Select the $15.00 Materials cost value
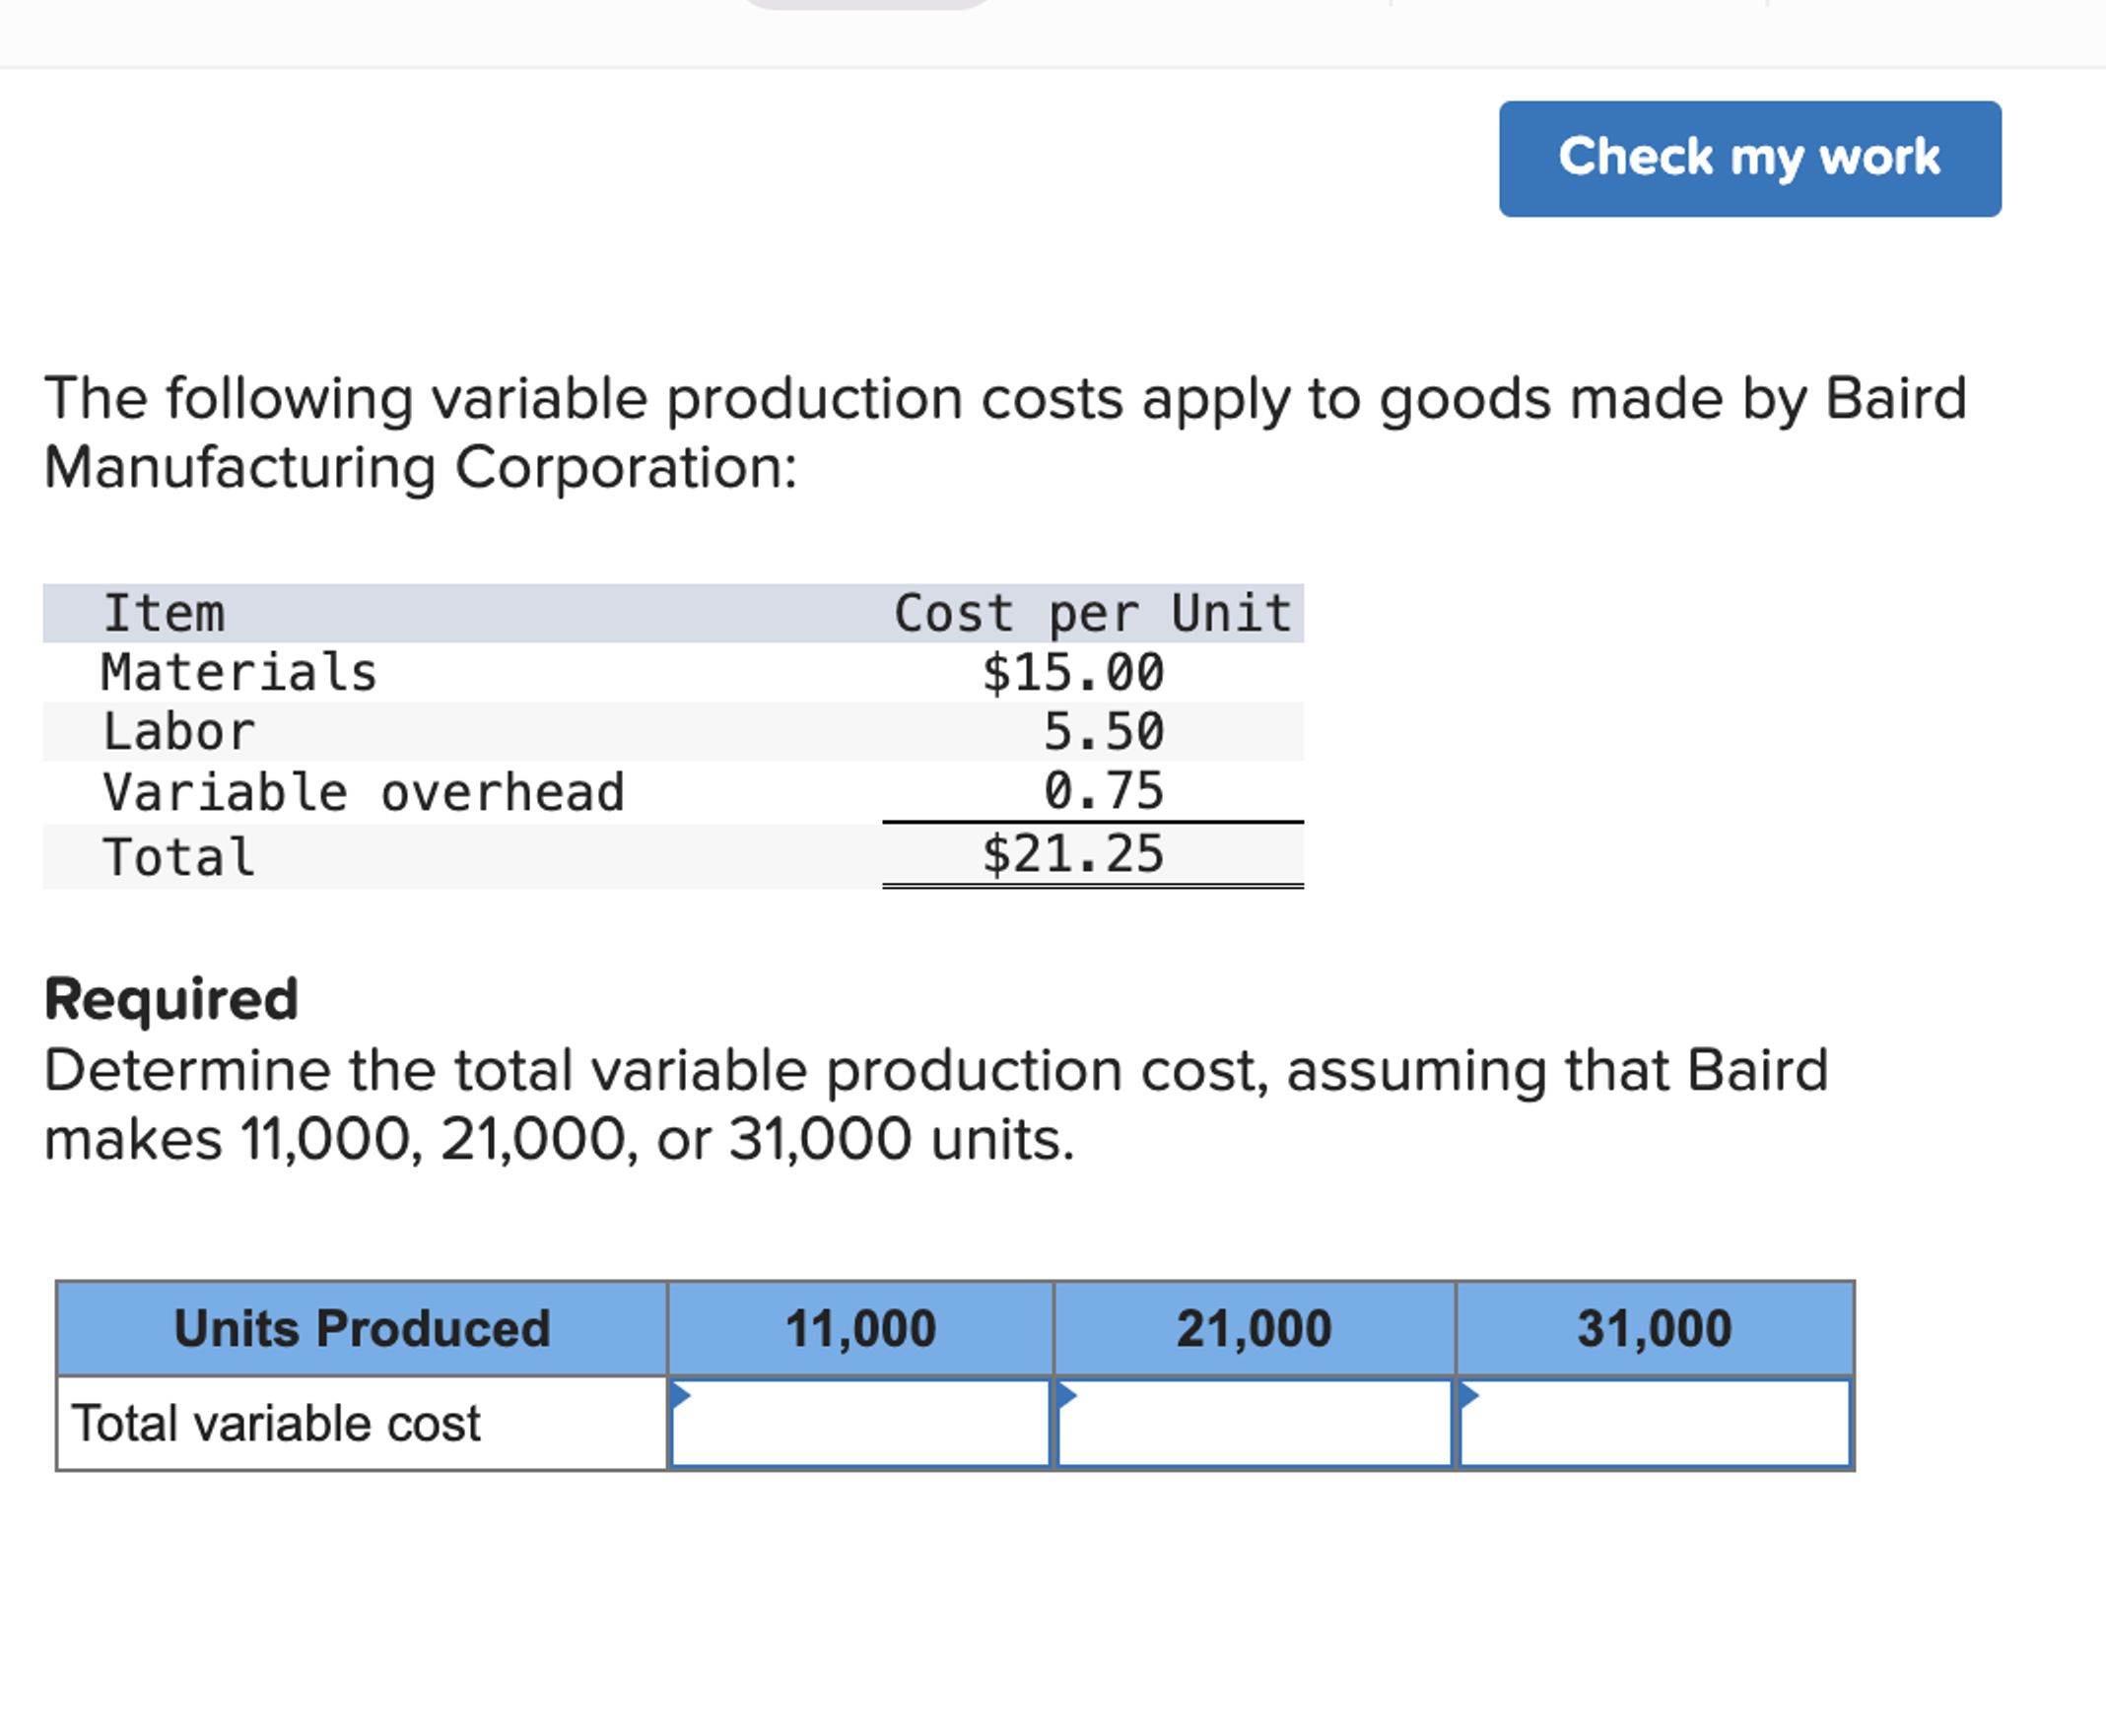 tap(1074, 673)
